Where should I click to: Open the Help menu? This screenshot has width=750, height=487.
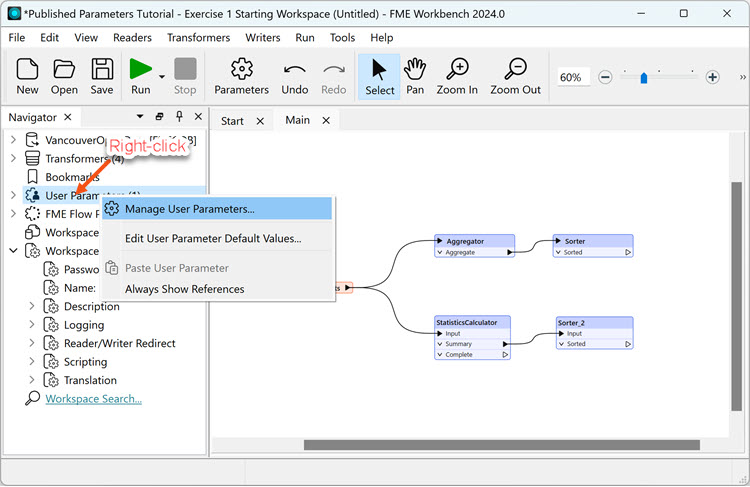click(x=382, y=37)
